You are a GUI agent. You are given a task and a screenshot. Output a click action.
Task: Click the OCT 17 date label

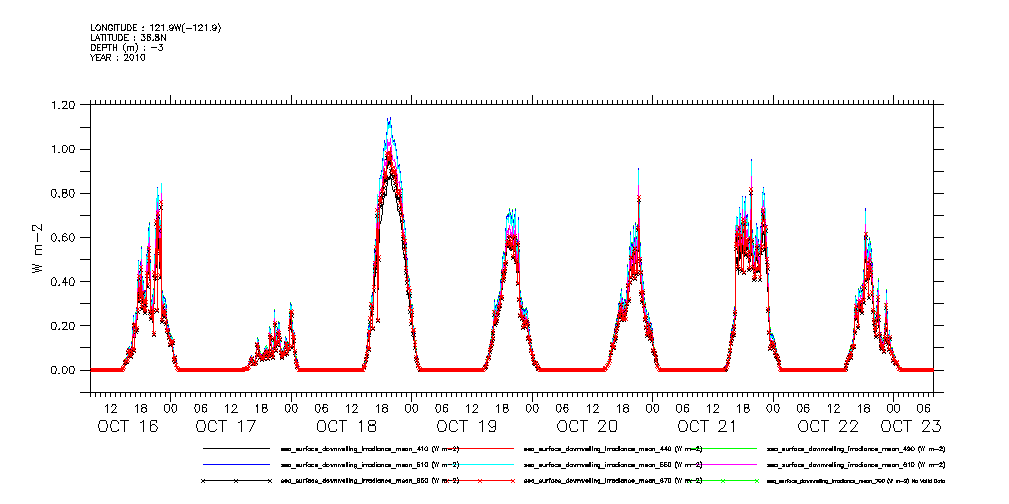225,426
